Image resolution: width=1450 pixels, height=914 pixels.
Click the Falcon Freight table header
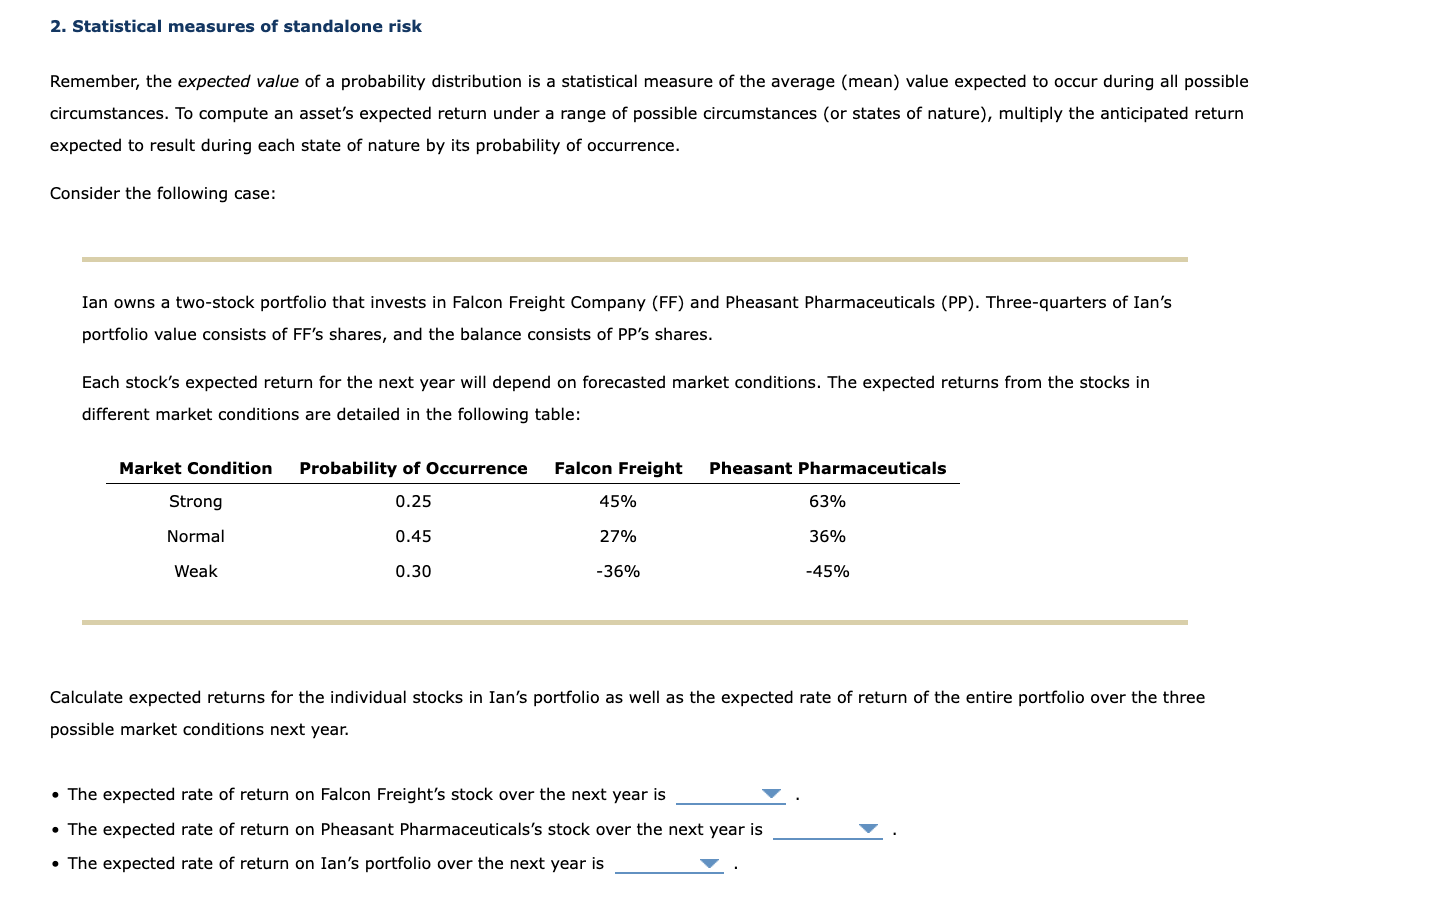[617, 468]
